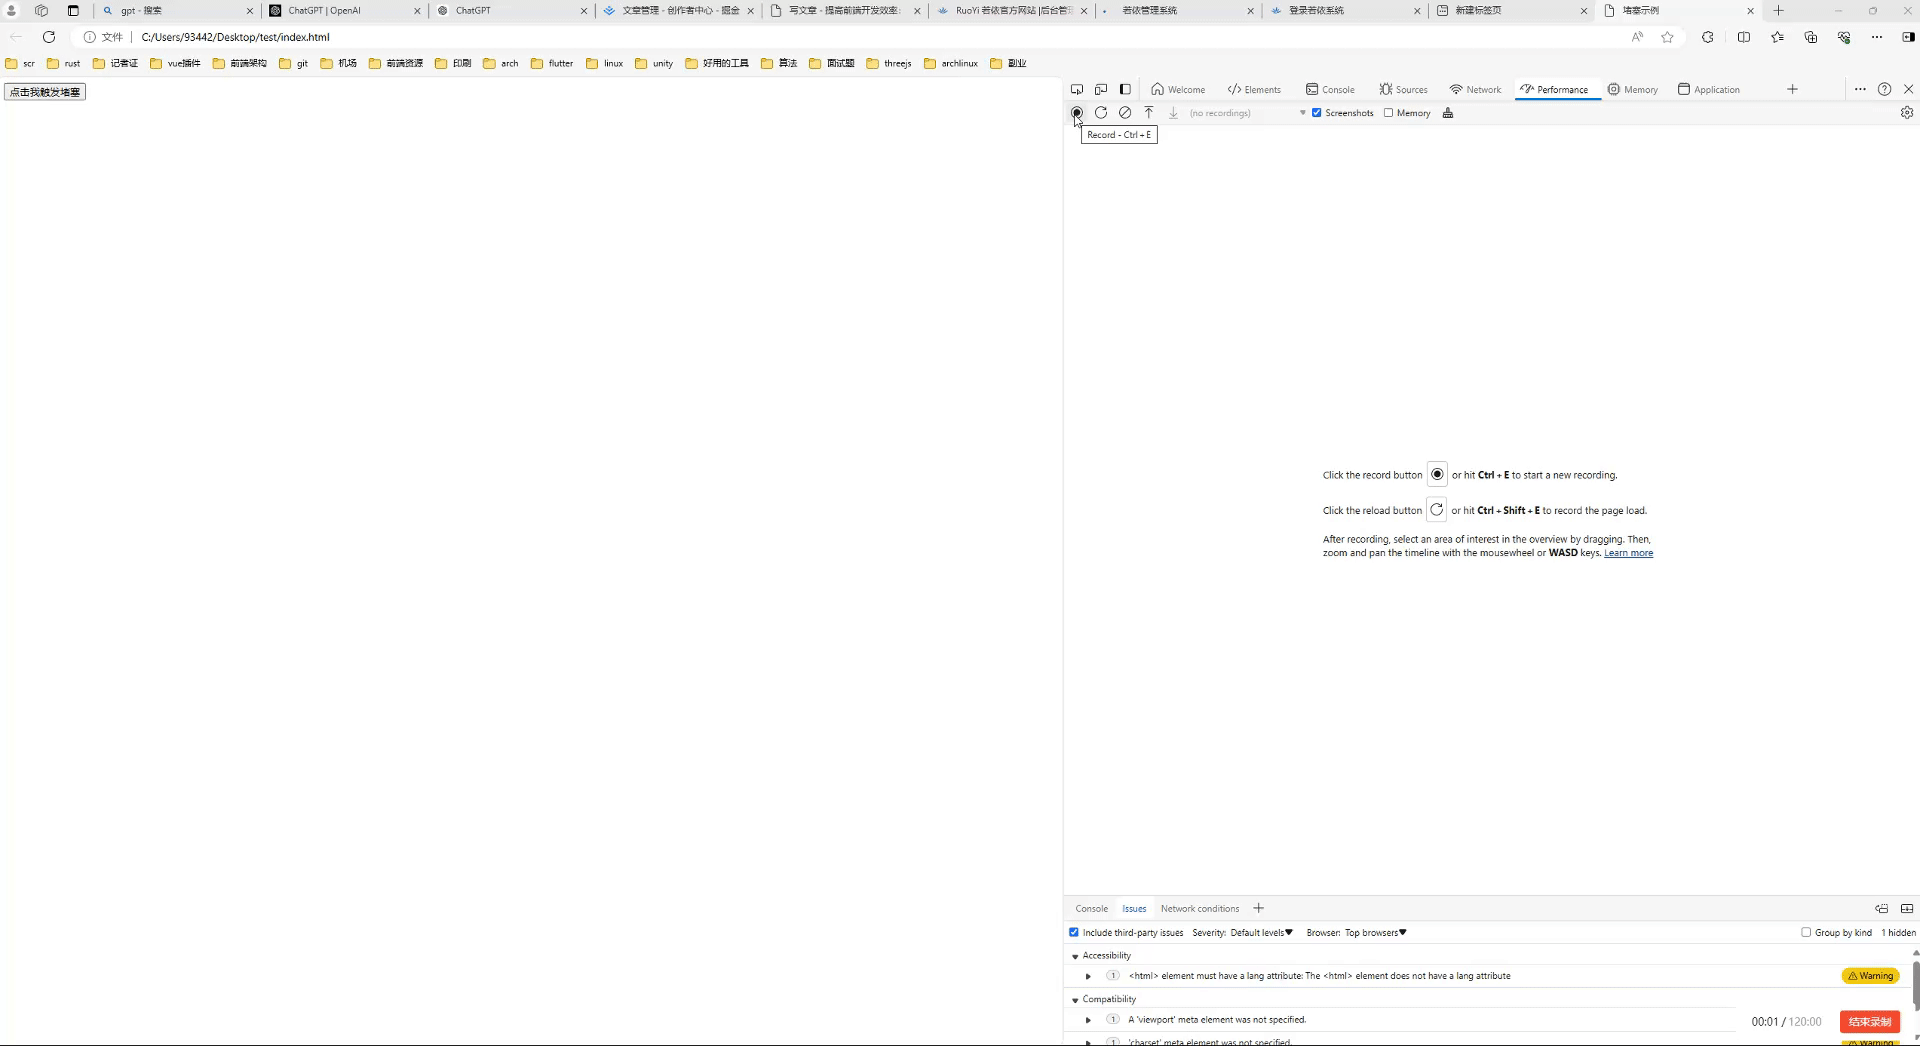This screenshot has width=1920, height=1046.
Task: Activate the inspect element picker
Action: [1077, 89]
